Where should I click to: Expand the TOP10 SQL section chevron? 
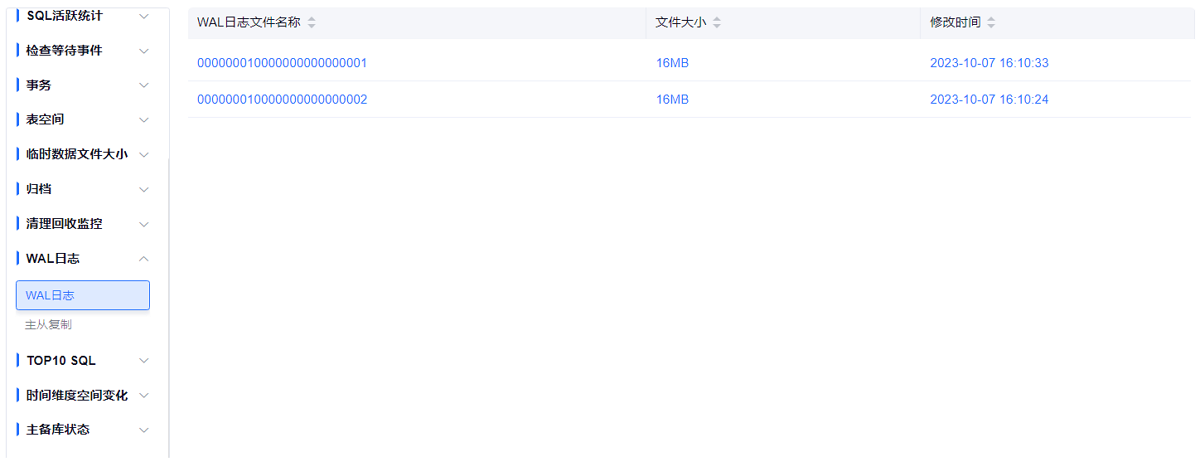point(144,361)
